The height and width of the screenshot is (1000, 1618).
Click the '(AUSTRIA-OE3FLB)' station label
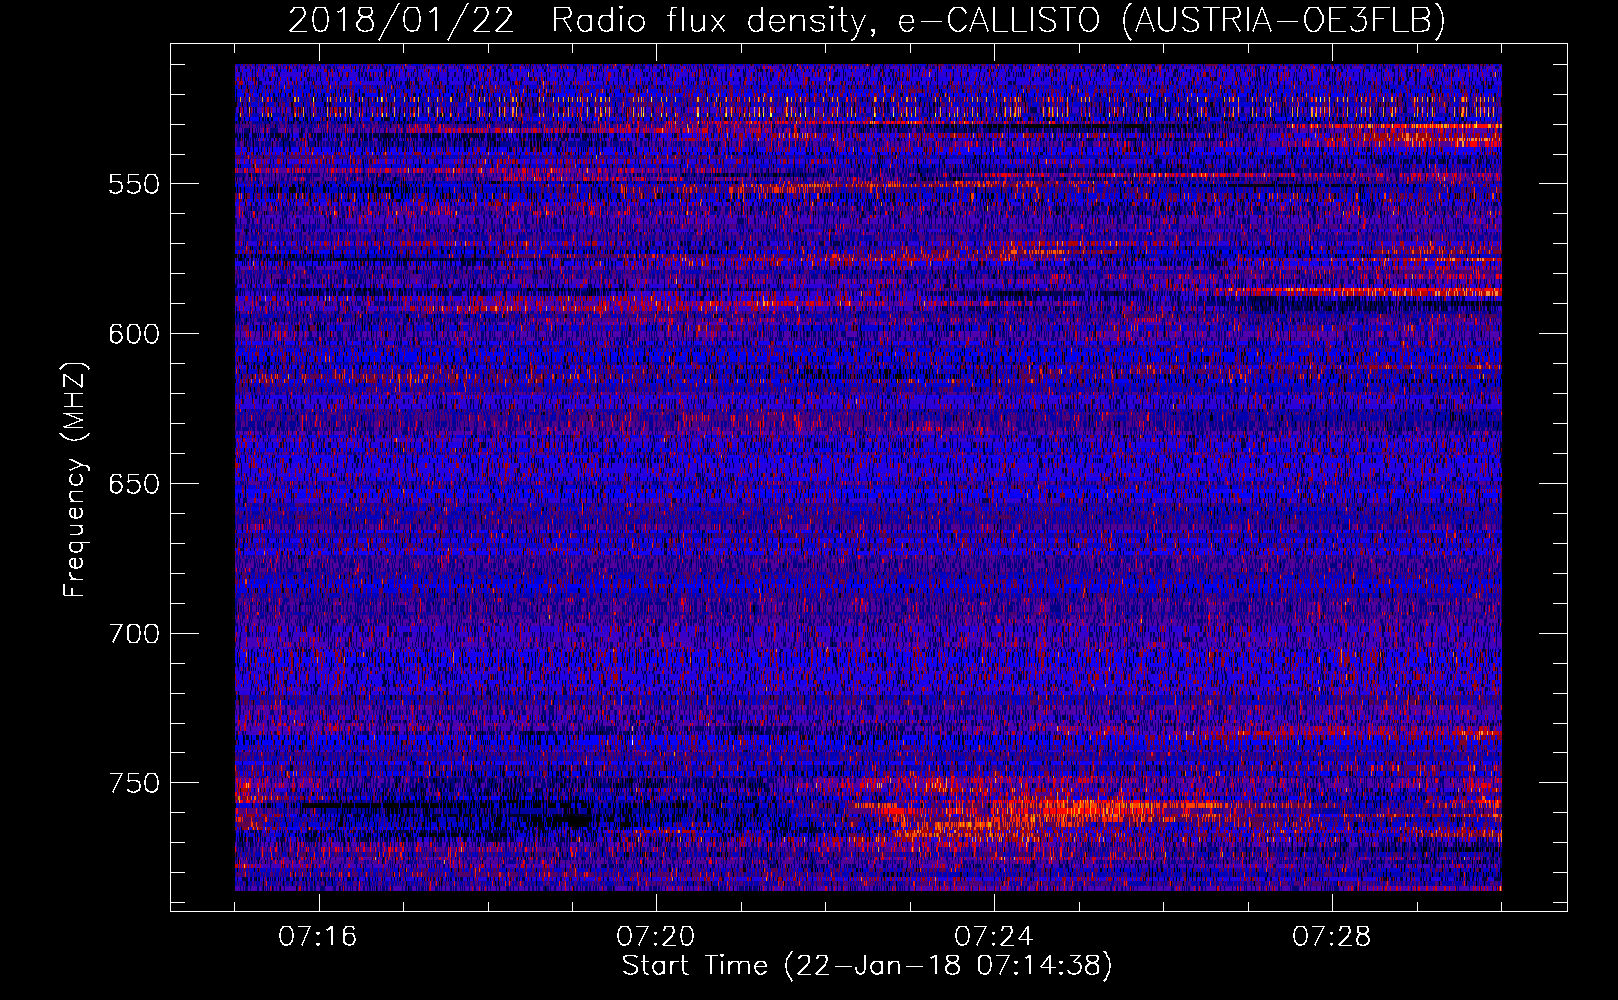(1284, 20)
